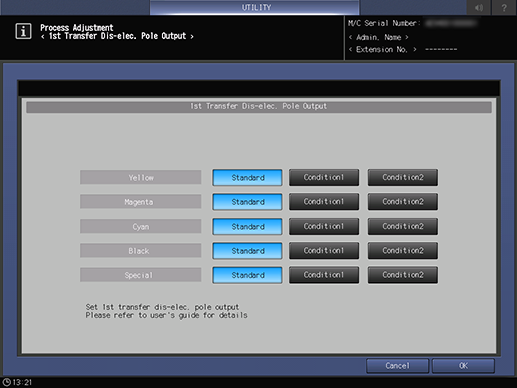Screen dimensions: 517x388
Task: Click the Magenta color label
Action: pyautogui.click(x=141, y=202)
